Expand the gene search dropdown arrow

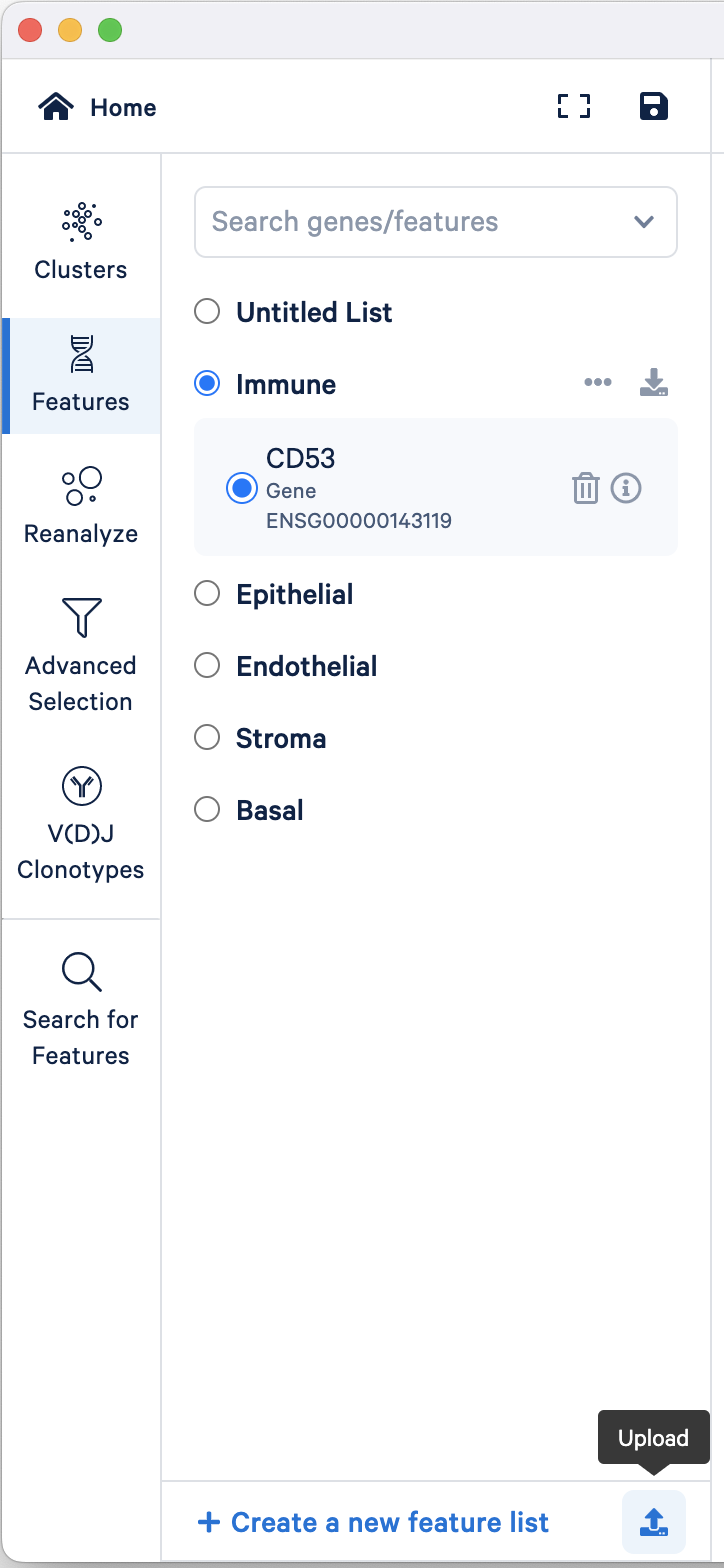pos(644,222)
